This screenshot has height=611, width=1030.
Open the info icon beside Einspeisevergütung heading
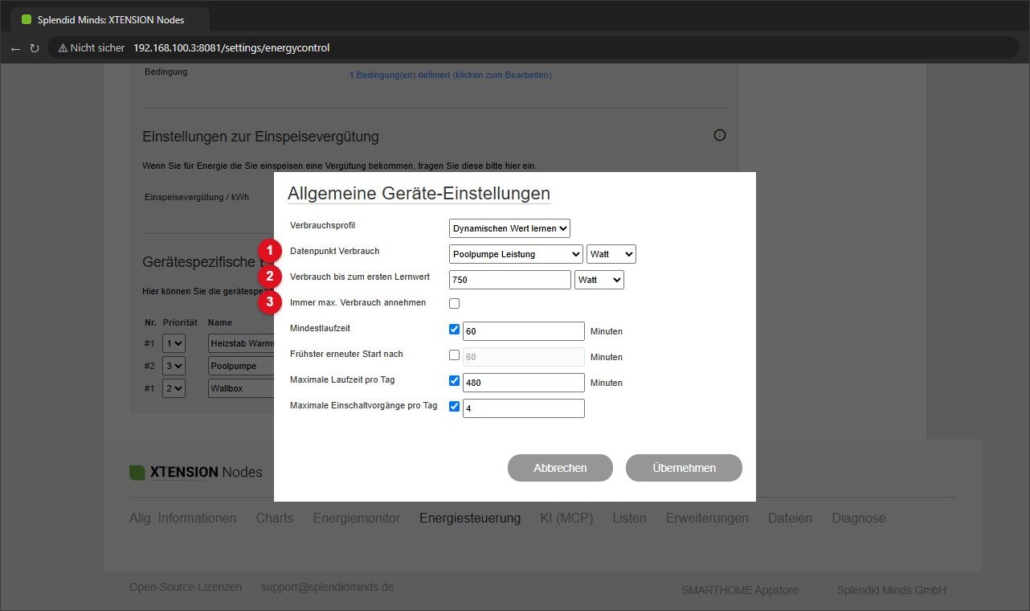720,135
